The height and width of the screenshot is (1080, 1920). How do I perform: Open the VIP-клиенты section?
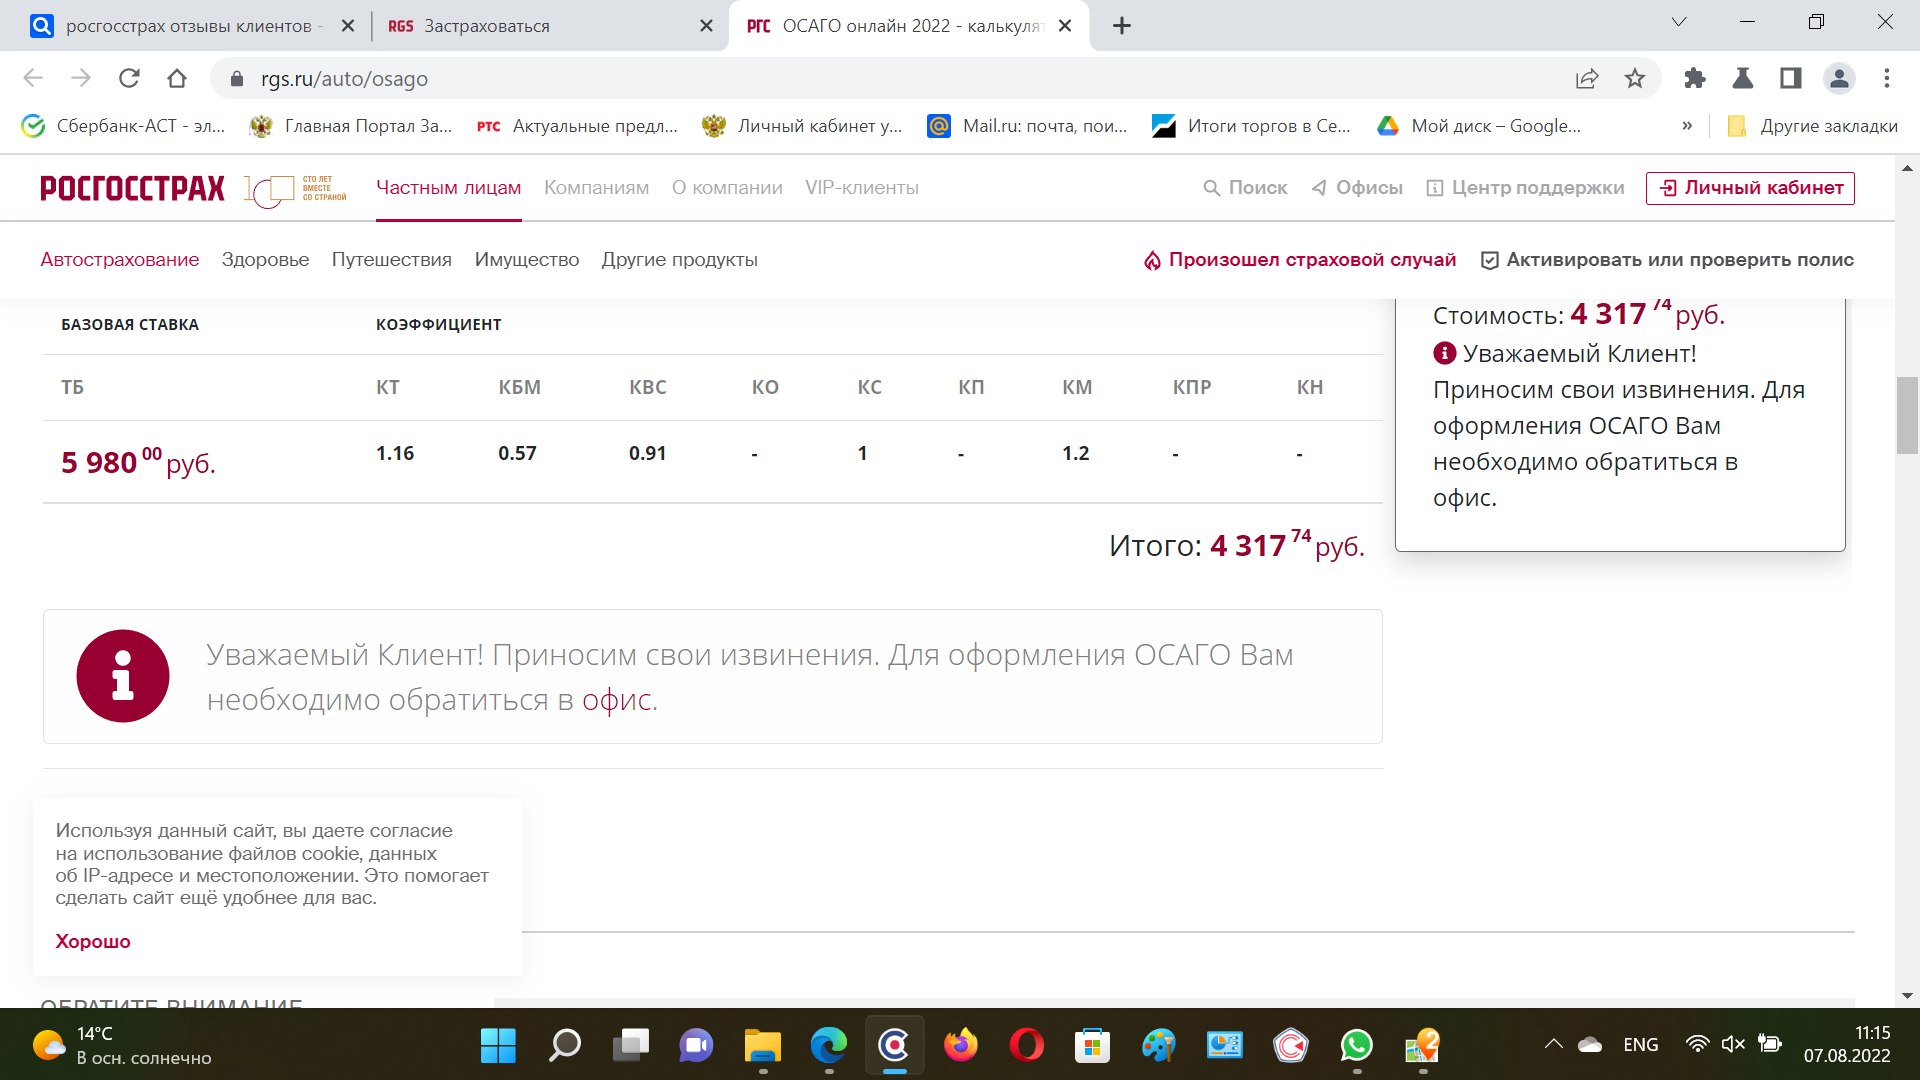862,188
